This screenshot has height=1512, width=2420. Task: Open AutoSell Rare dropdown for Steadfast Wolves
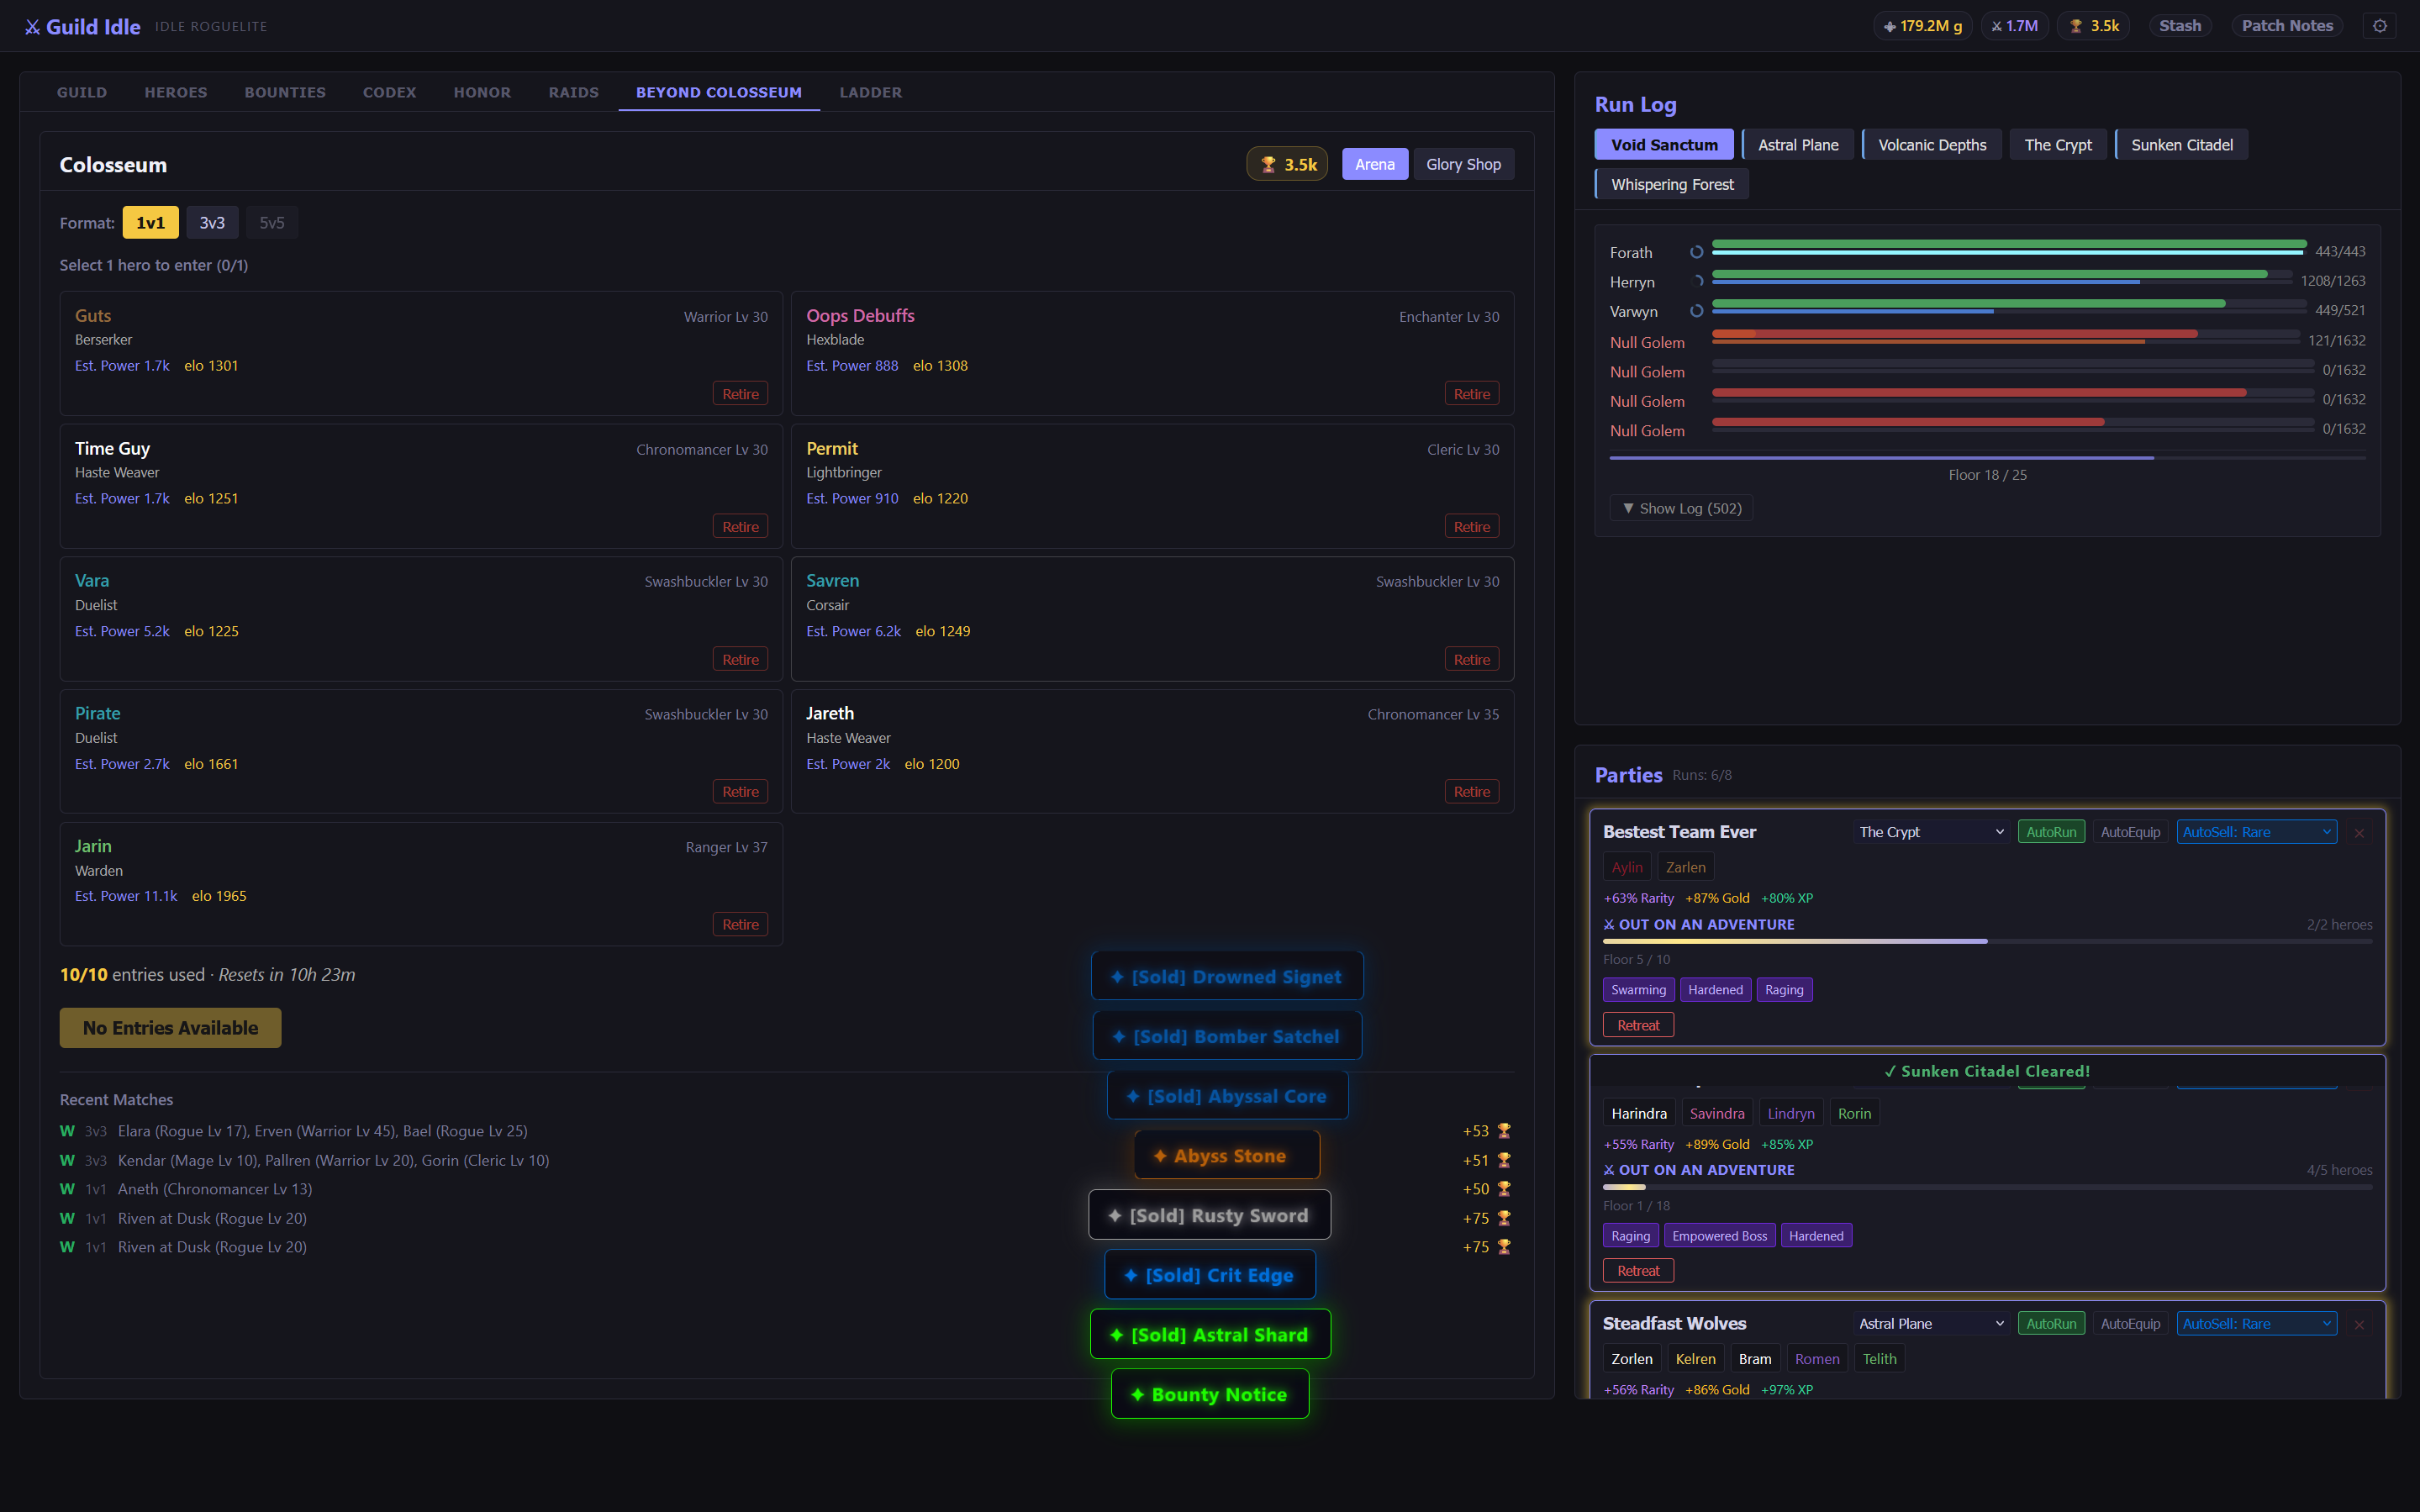tap(2256, 1324)
